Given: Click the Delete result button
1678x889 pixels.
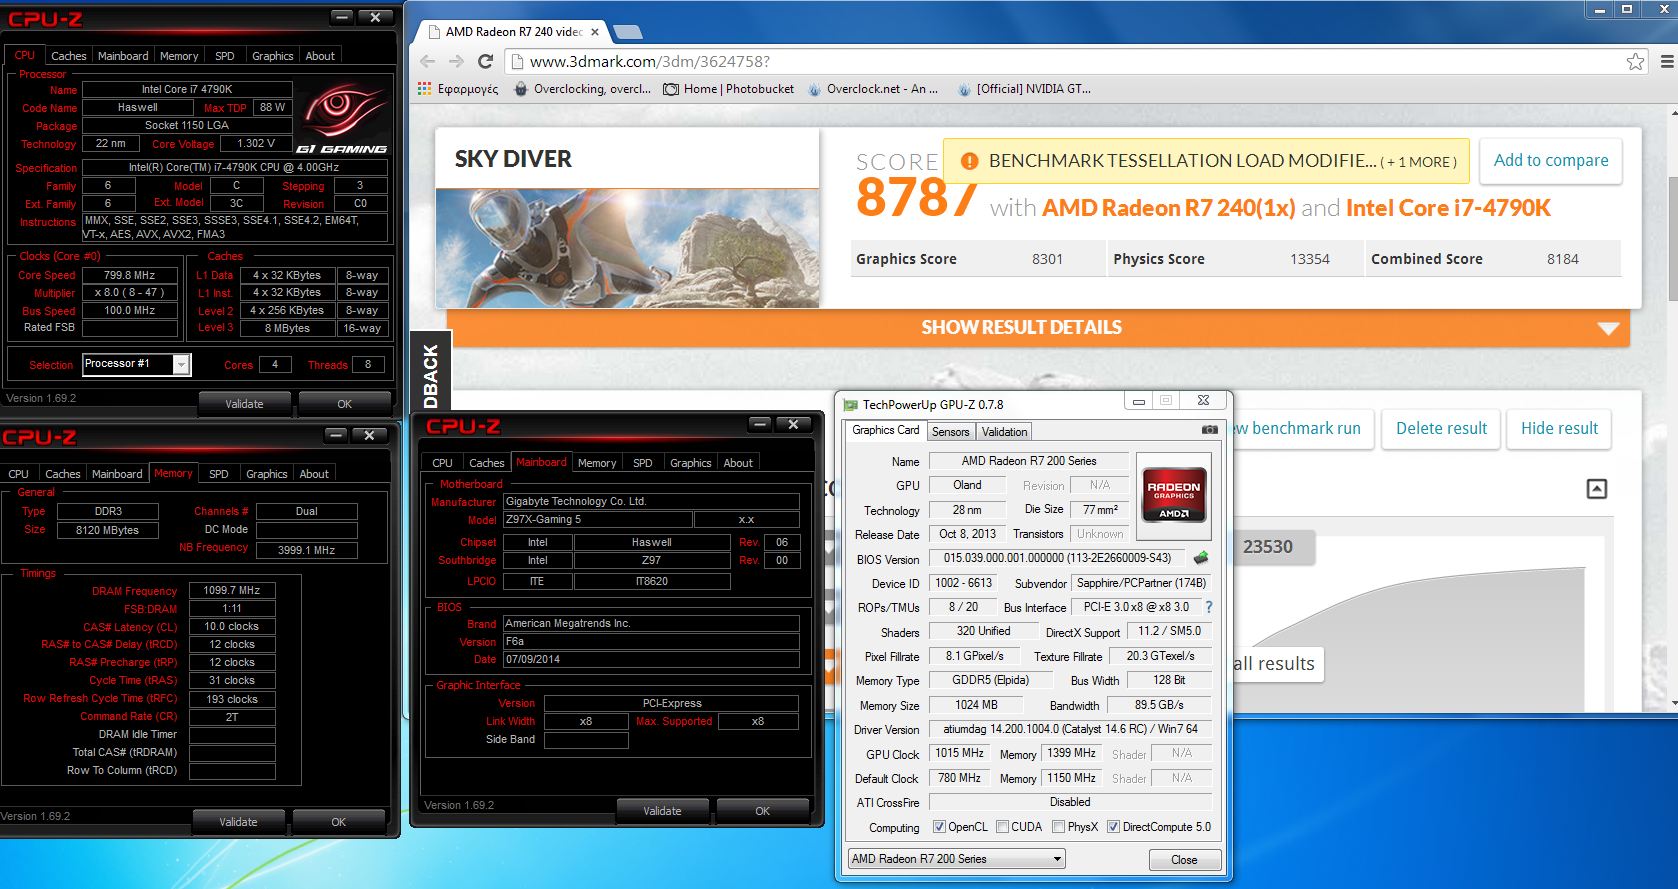Looking at the screenshot, I should pyautogui.click(x=1441, y=428).
